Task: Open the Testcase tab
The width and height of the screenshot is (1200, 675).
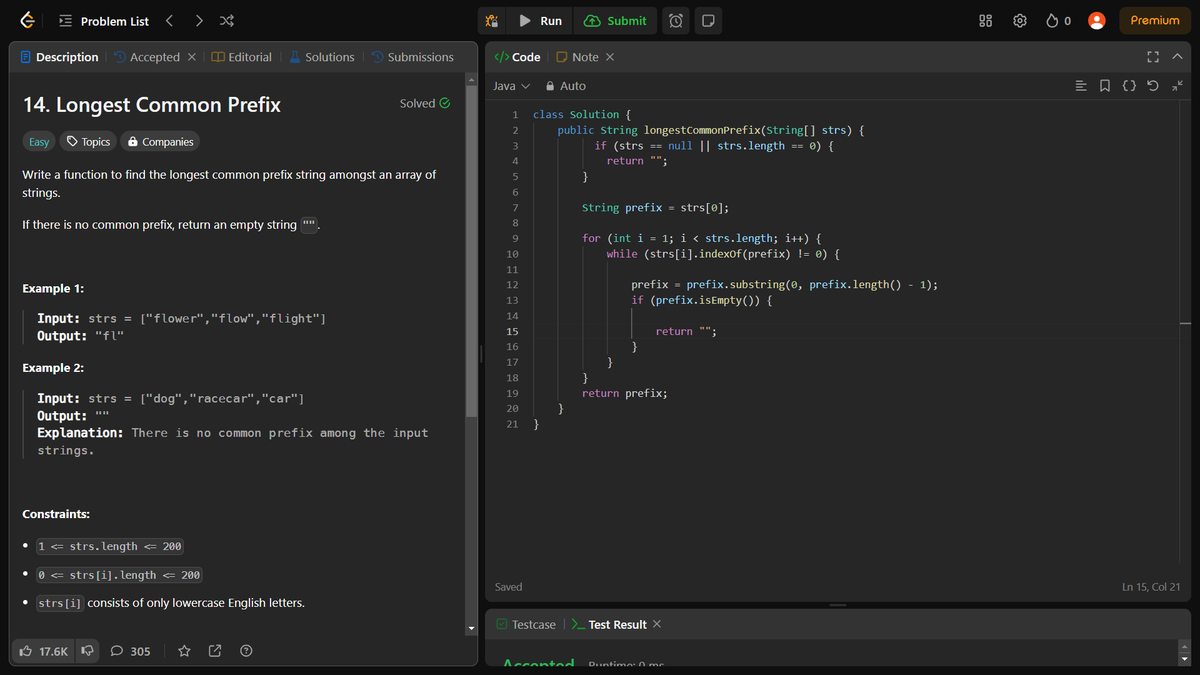Action: (526, 624)
